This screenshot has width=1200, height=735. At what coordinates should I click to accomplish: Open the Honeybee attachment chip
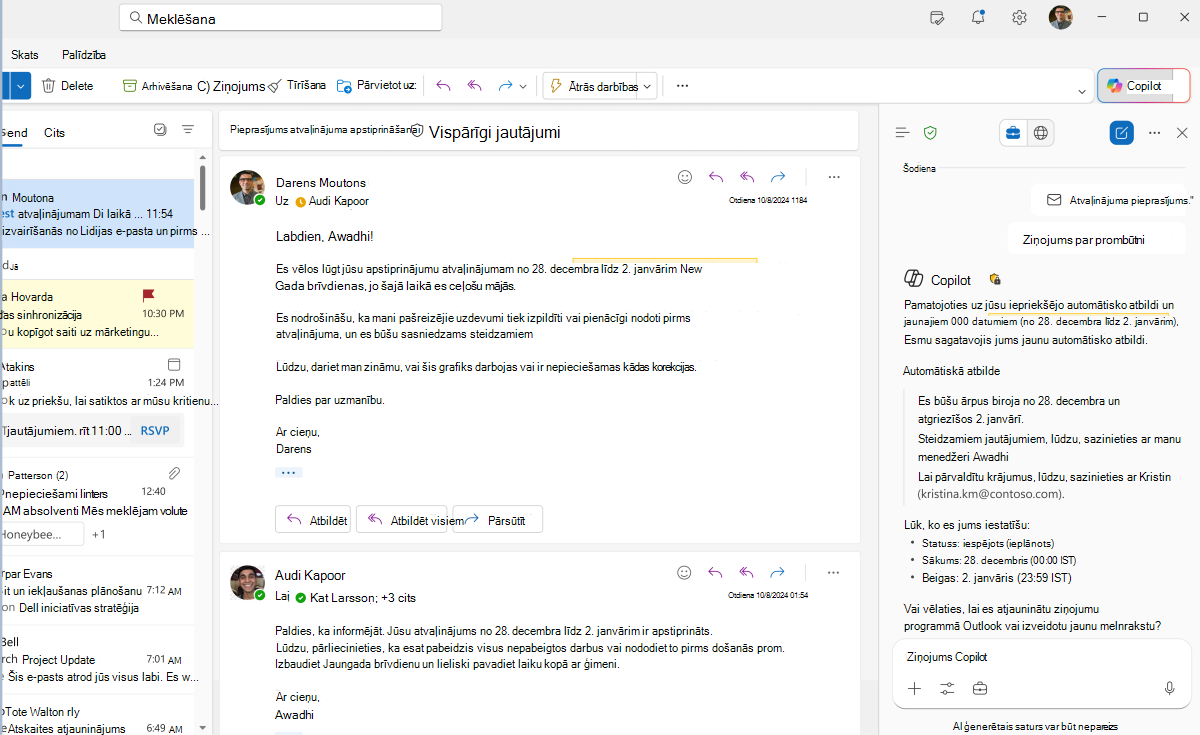click(x=42, y=534)
